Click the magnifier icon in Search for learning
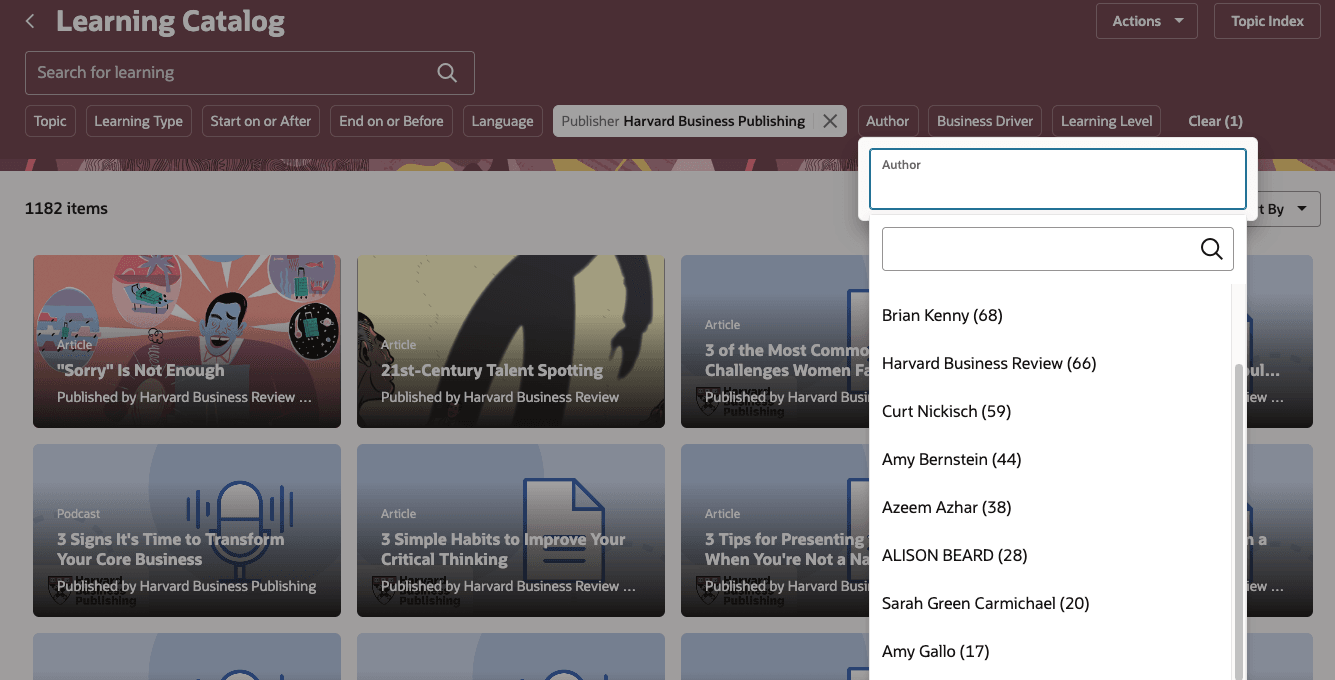The height and width of the screenshot is (680, 1335). (x=447, y=73)
